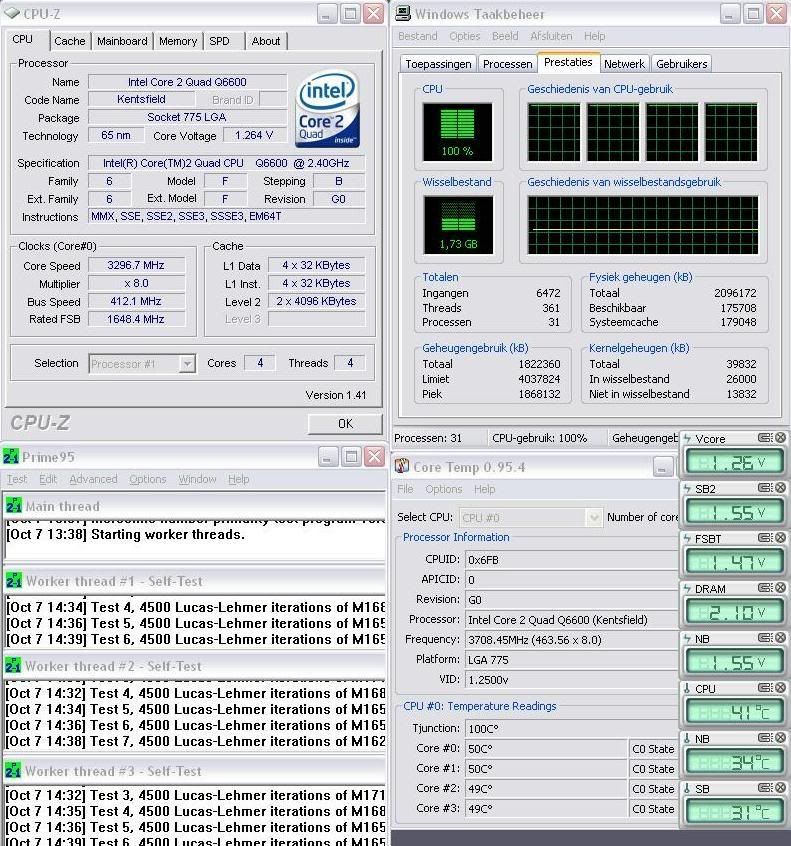Open the Bestand menu in Taakbeheer
The height and width of the screenshot is (846, 791).
418,36
